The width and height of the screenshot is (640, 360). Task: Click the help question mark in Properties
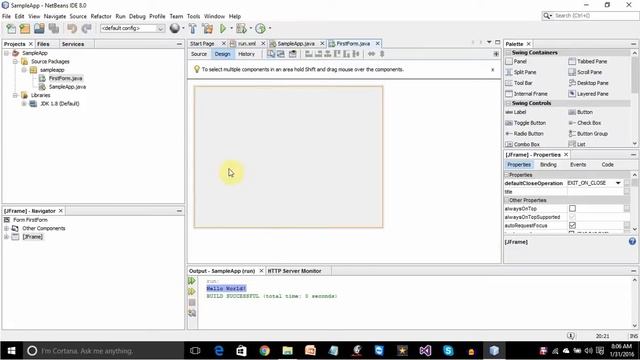[632, 242]
